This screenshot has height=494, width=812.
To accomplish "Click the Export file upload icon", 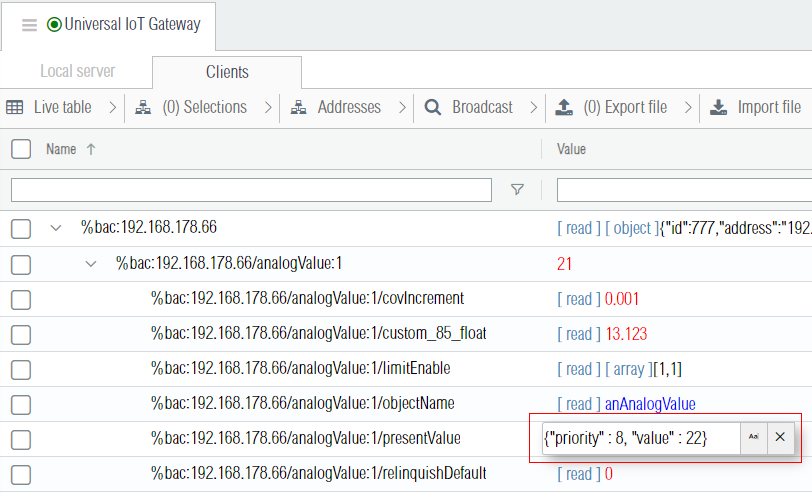I will 564,107.
